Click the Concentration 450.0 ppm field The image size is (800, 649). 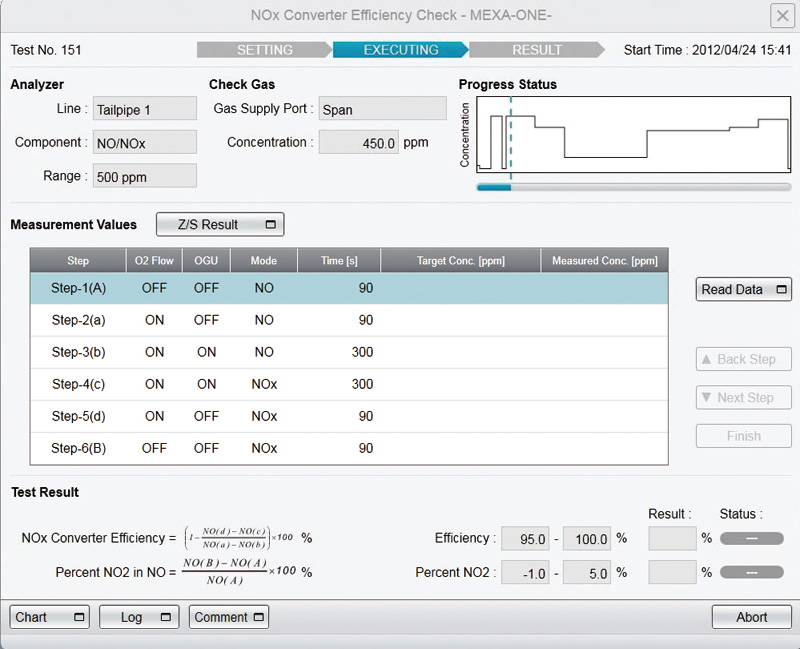[358, 143]
